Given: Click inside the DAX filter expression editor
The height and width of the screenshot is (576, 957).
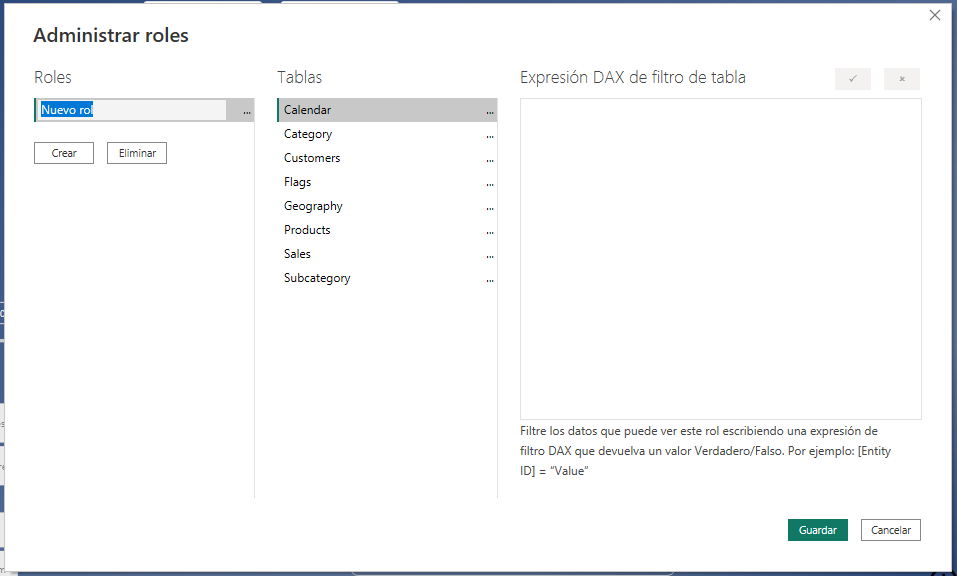Looking at the screenshot, I should tap(720, 258).
